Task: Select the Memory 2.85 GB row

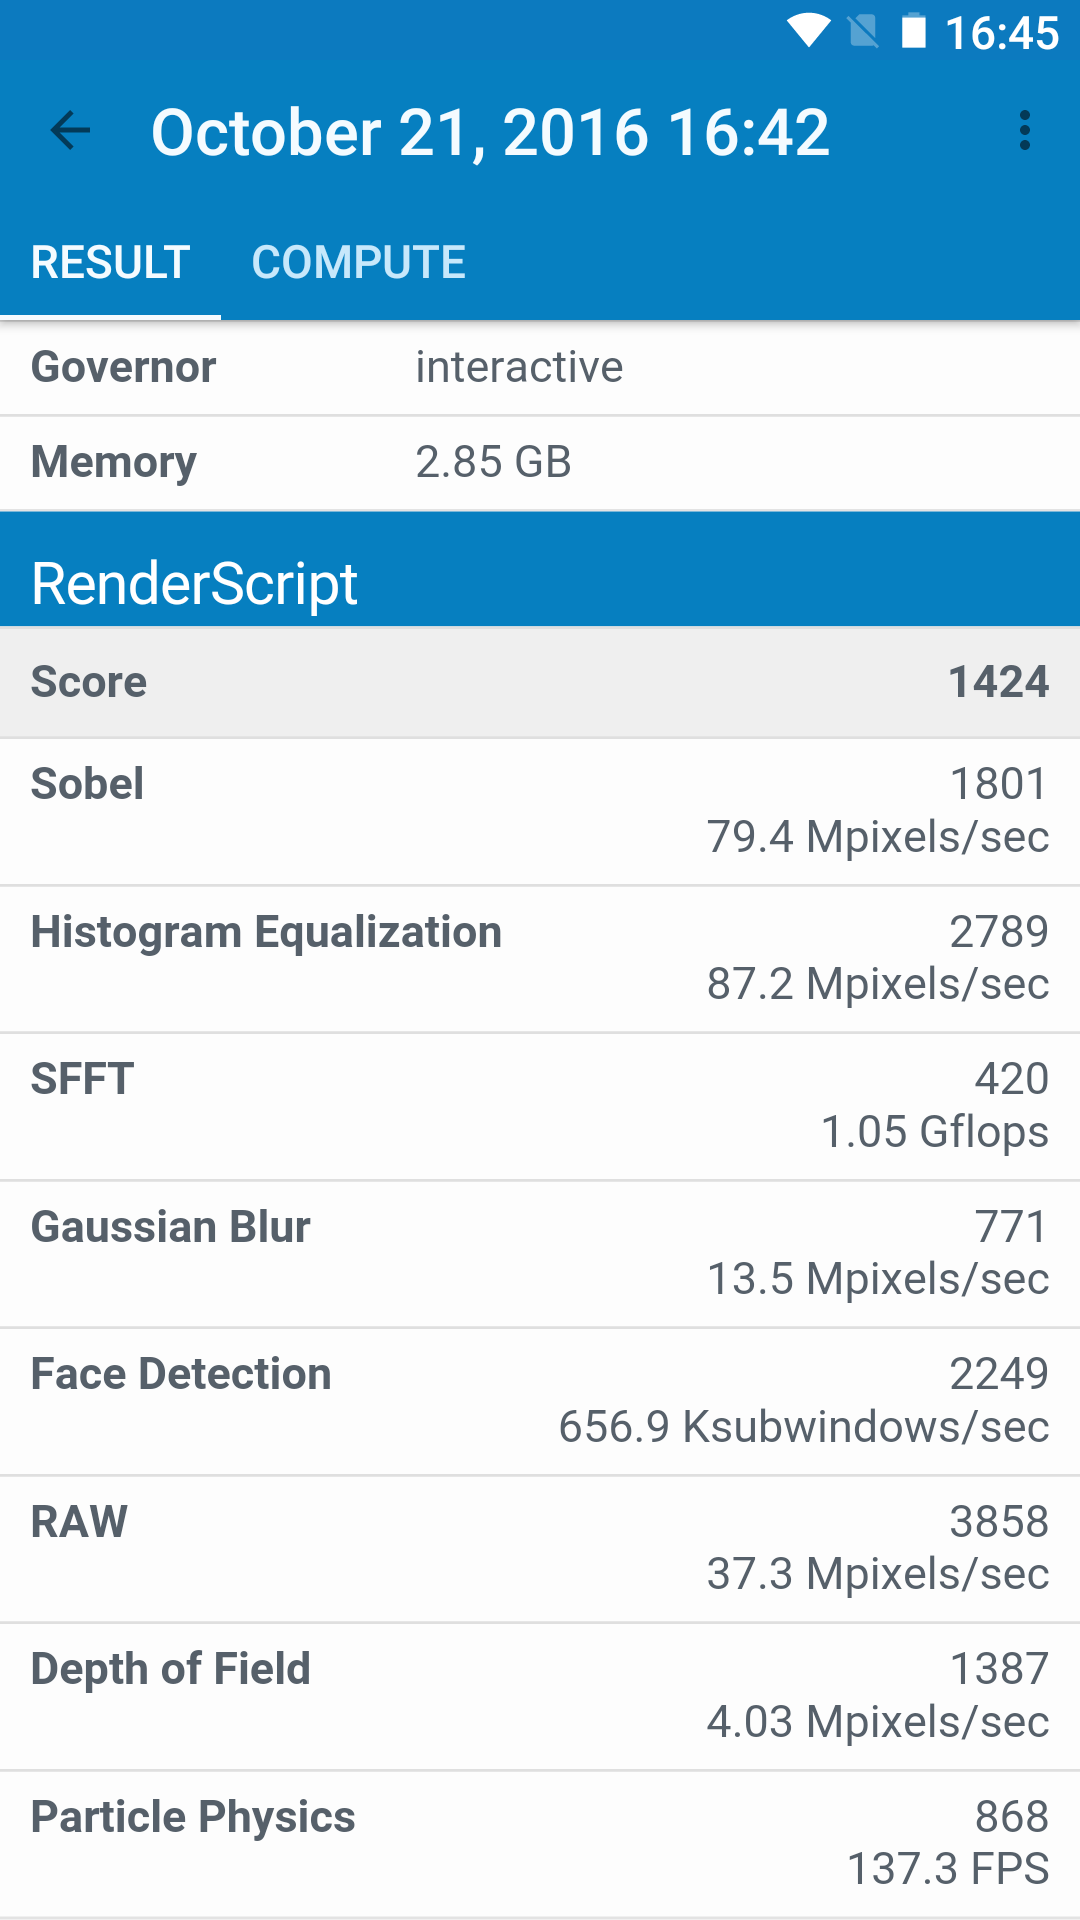Action: coord(540,462)
